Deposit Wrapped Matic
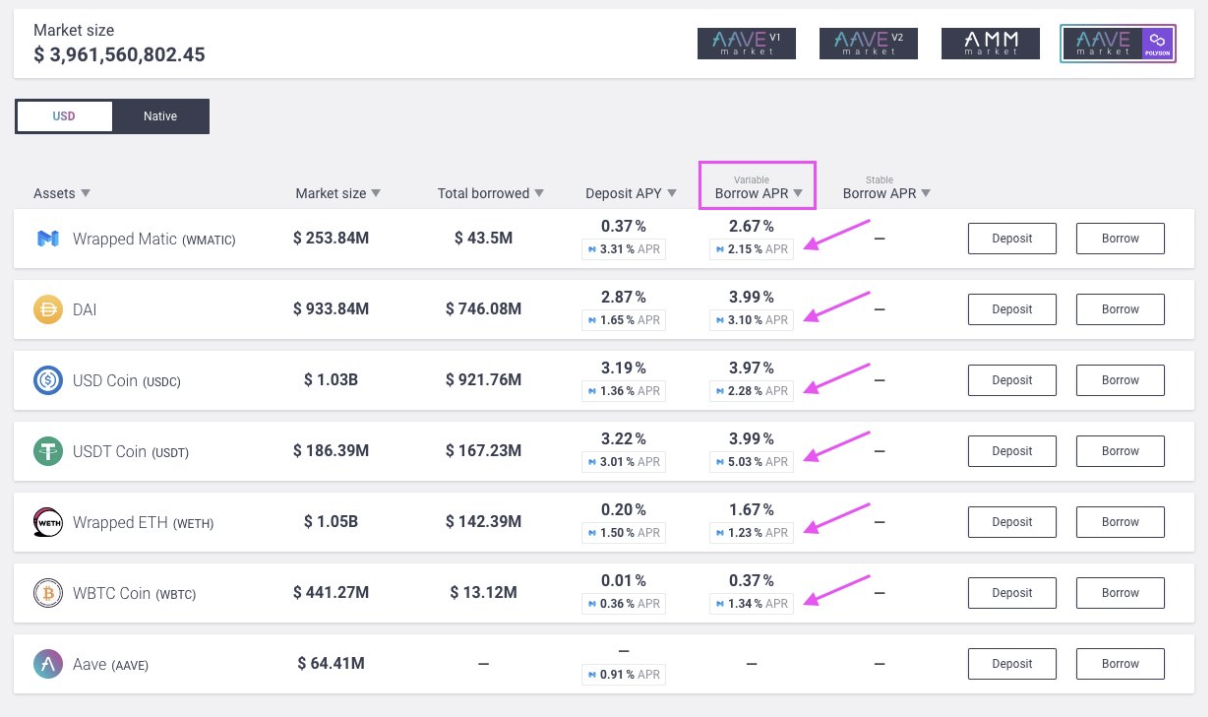 (x=1012, y=239)
